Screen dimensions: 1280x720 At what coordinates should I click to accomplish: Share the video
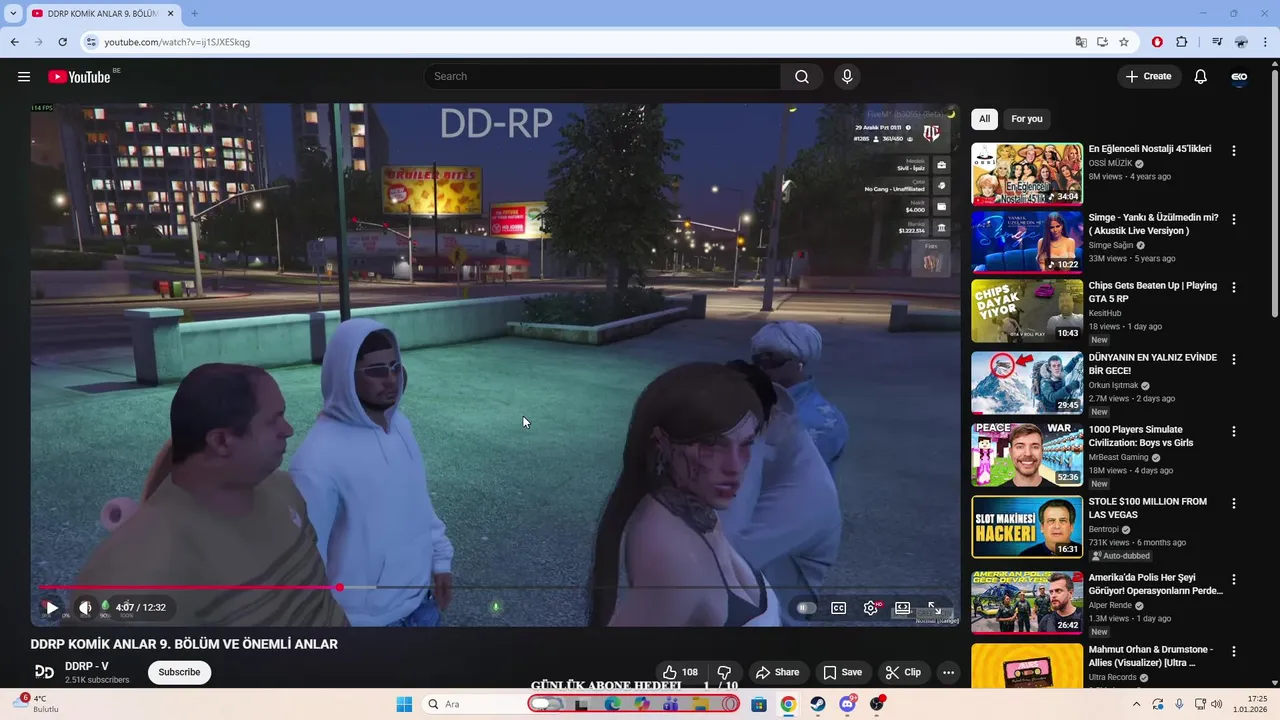(x=777, y=672)
